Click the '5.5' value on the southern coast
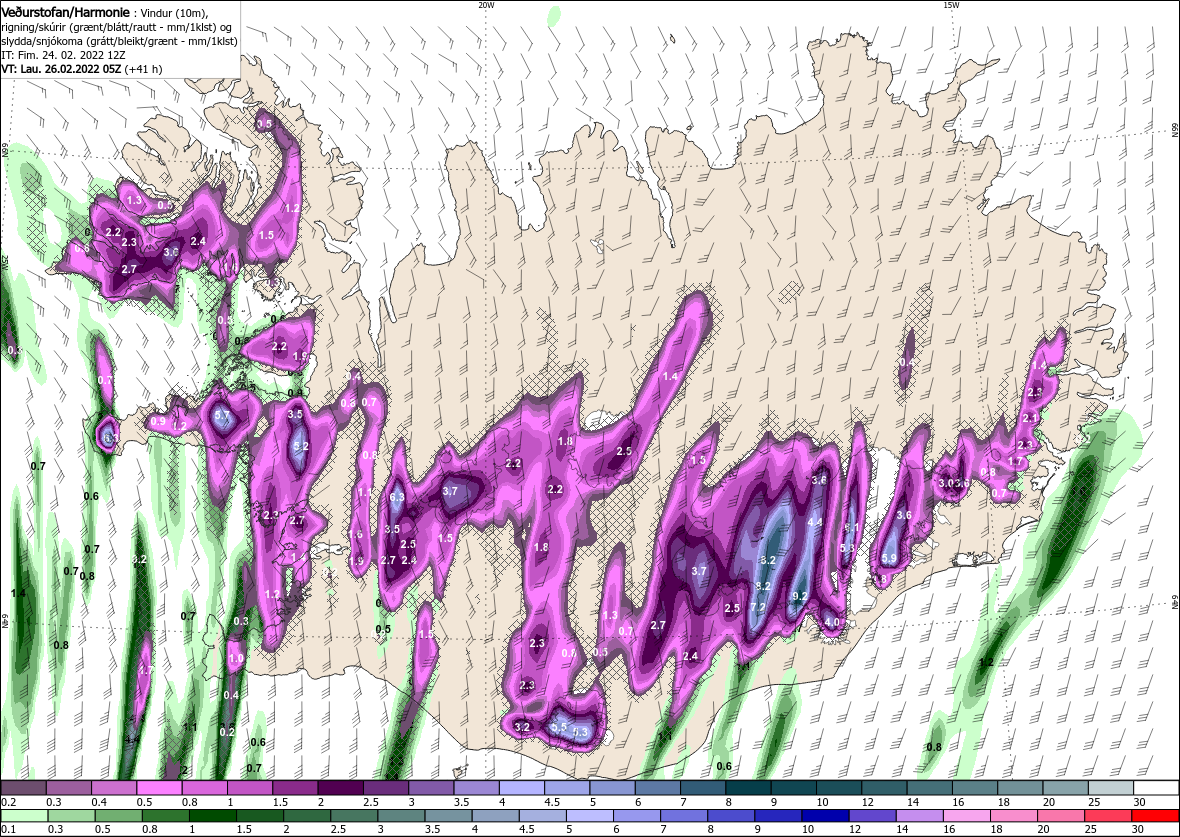 [558, 727]
